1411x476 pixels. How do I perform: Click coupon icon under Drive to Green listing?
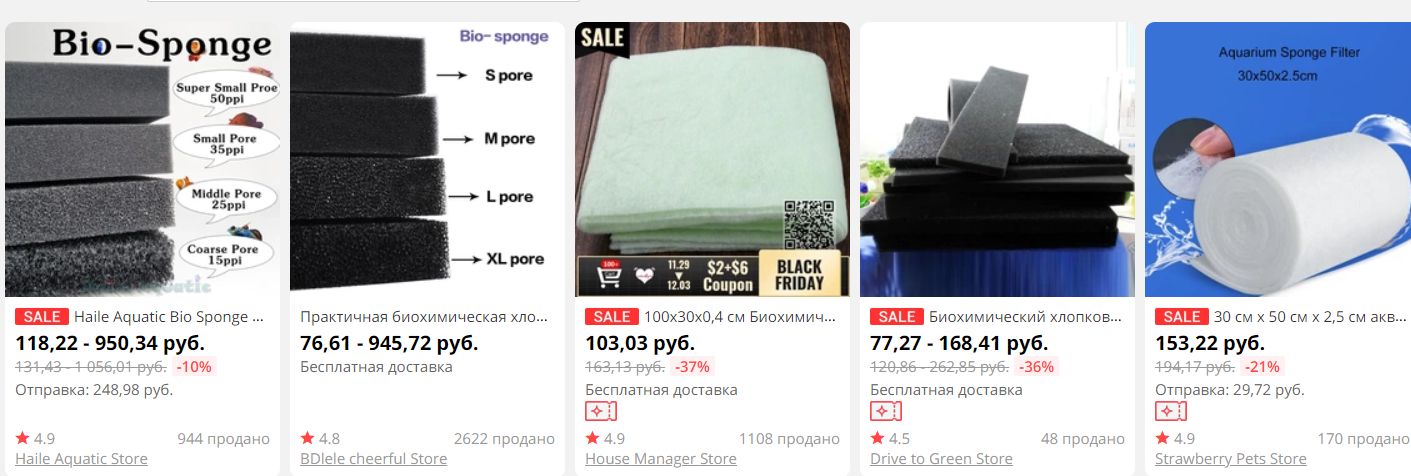tap(886, 412)
